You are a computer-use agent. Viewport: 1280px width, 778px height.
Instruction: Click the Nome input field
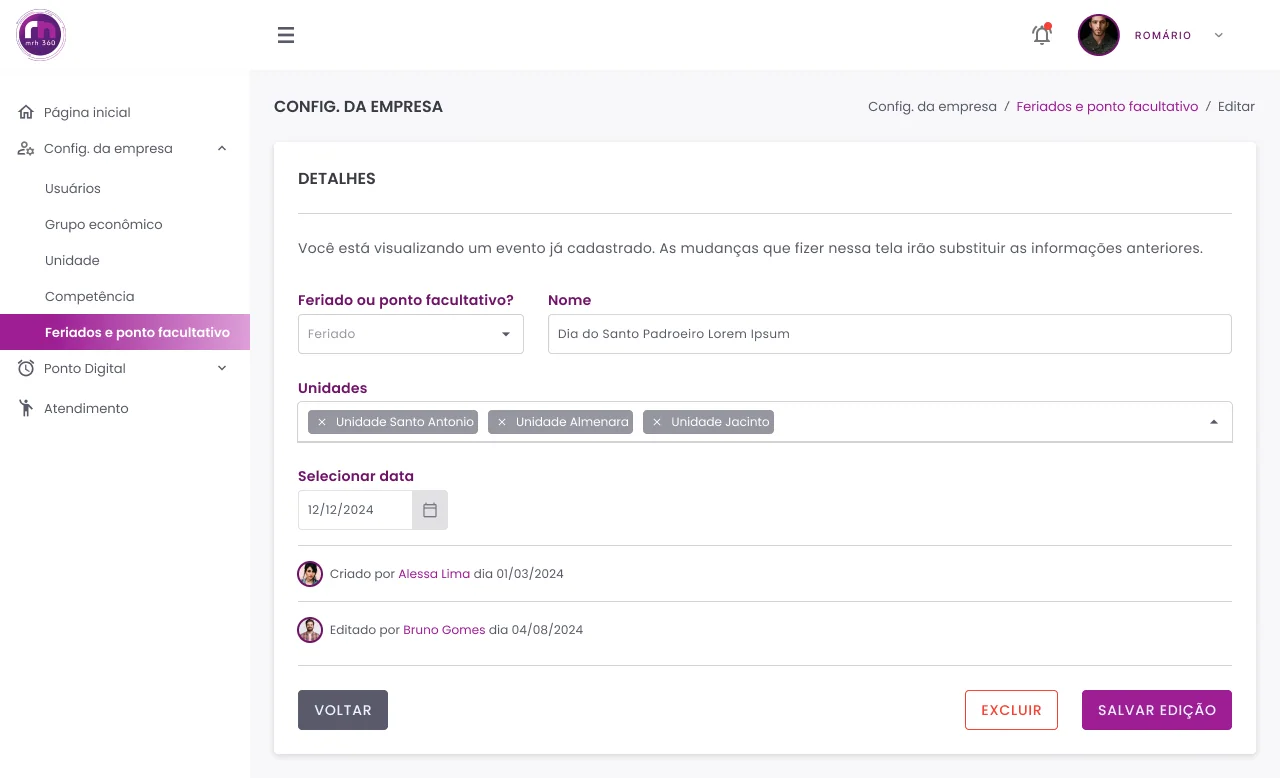click(x=890, y=334)
